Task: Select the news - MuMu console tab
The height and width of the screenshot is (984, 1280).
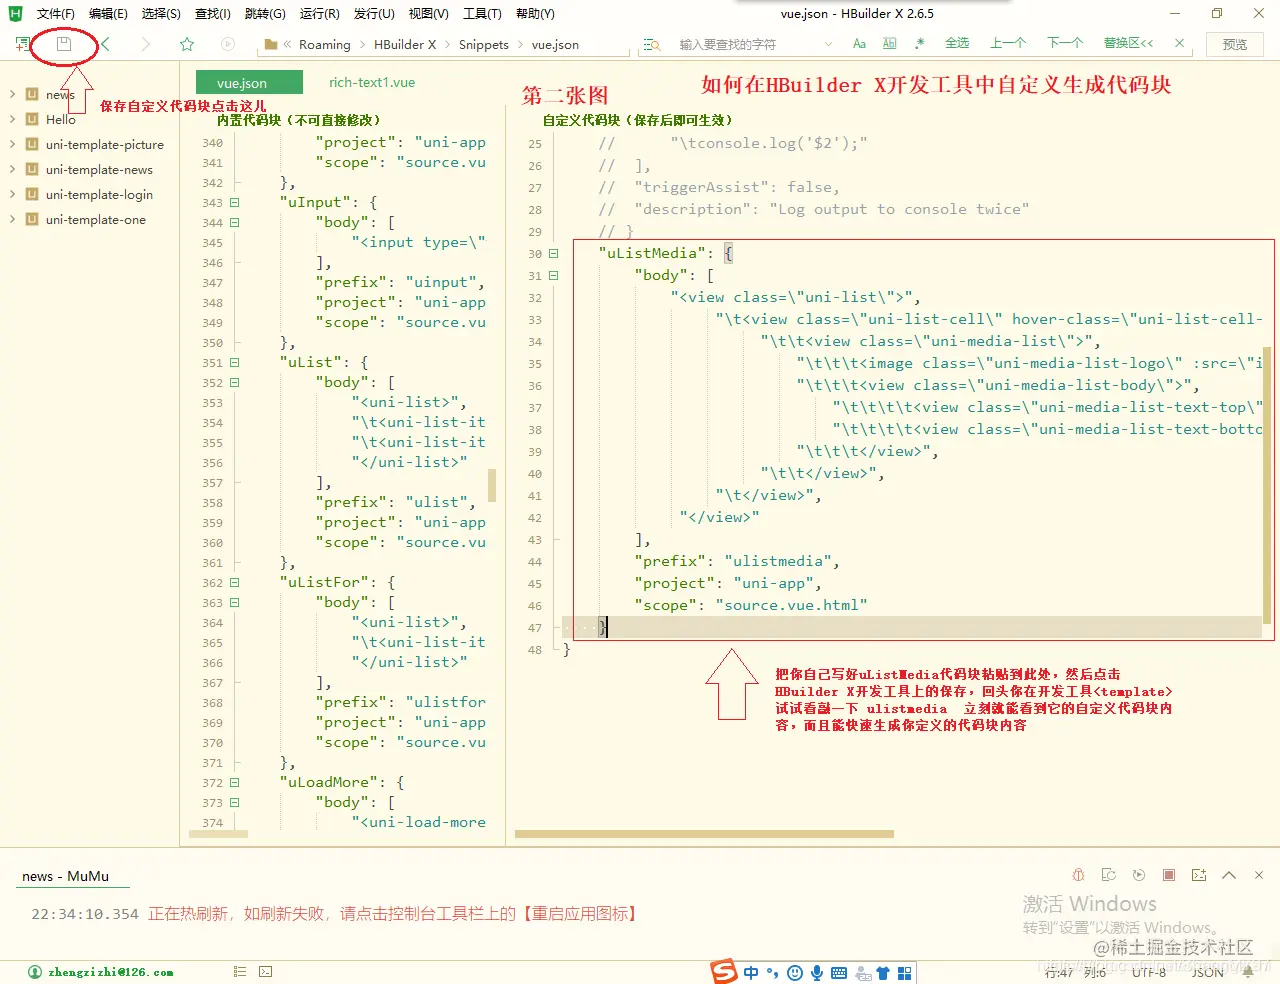Action: click(65, 876)
